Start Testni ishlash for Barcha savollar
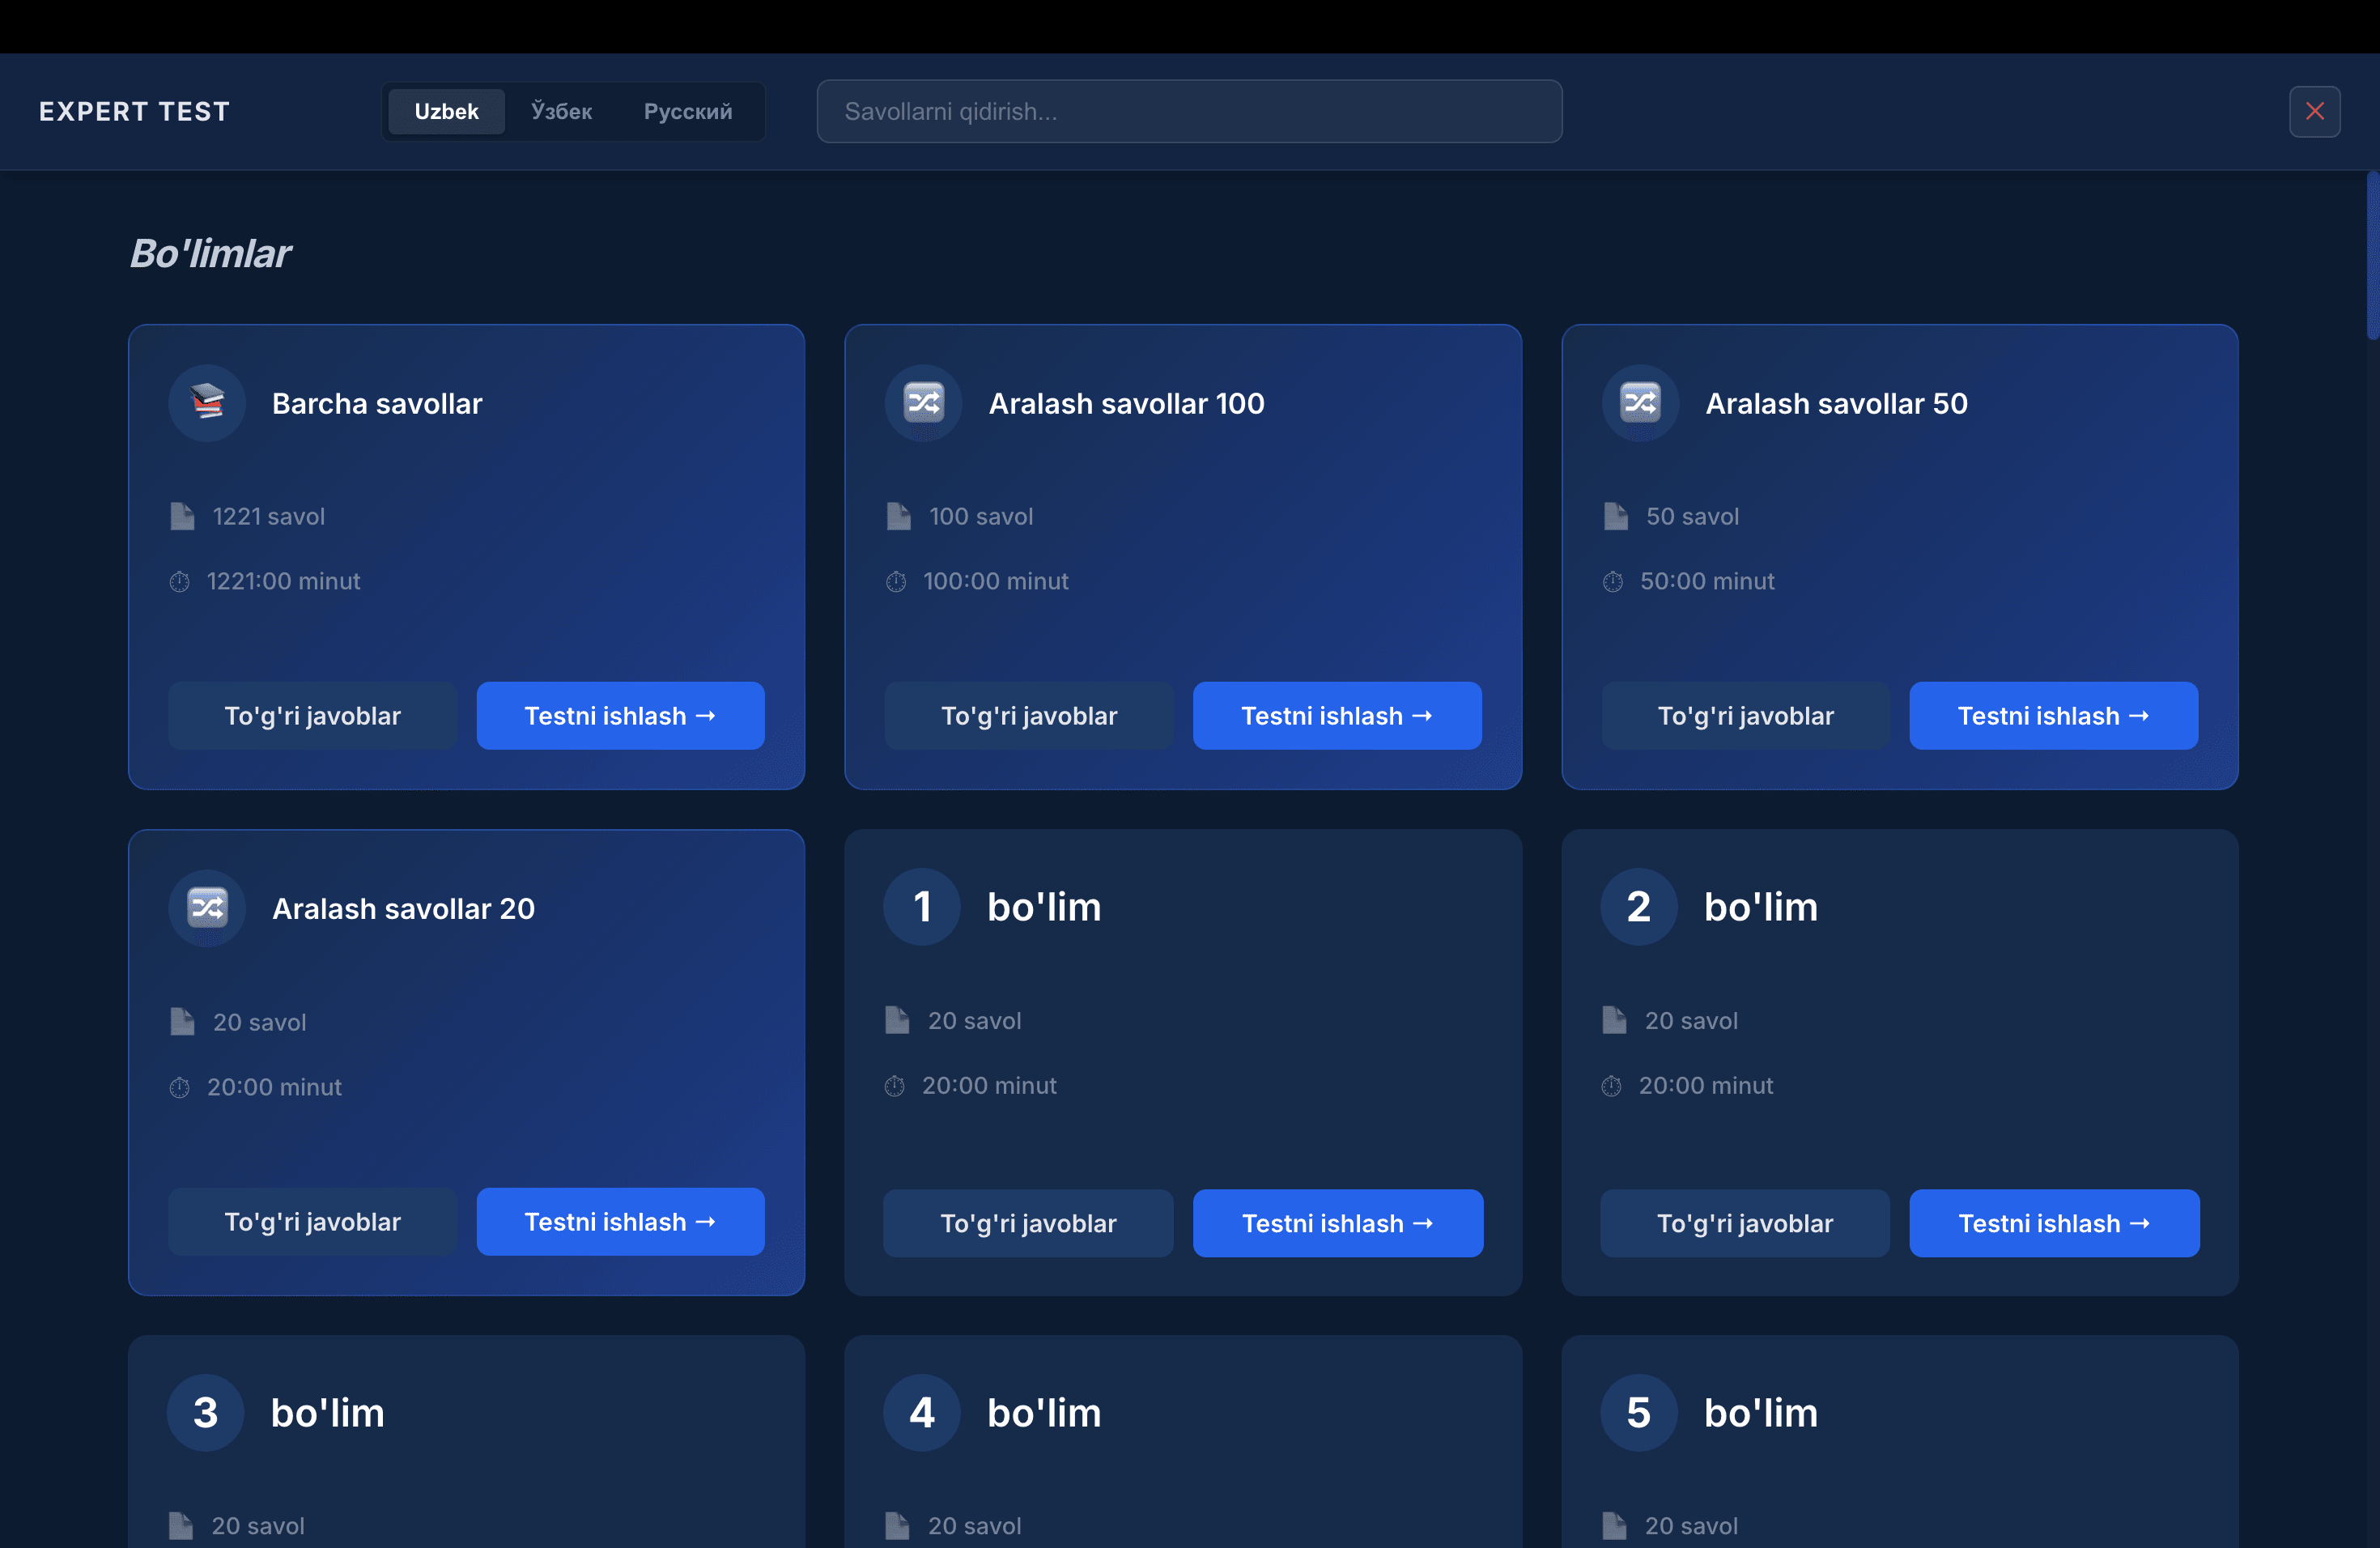This screenshot has width=2380, height=1548. [x=620, y=716]
